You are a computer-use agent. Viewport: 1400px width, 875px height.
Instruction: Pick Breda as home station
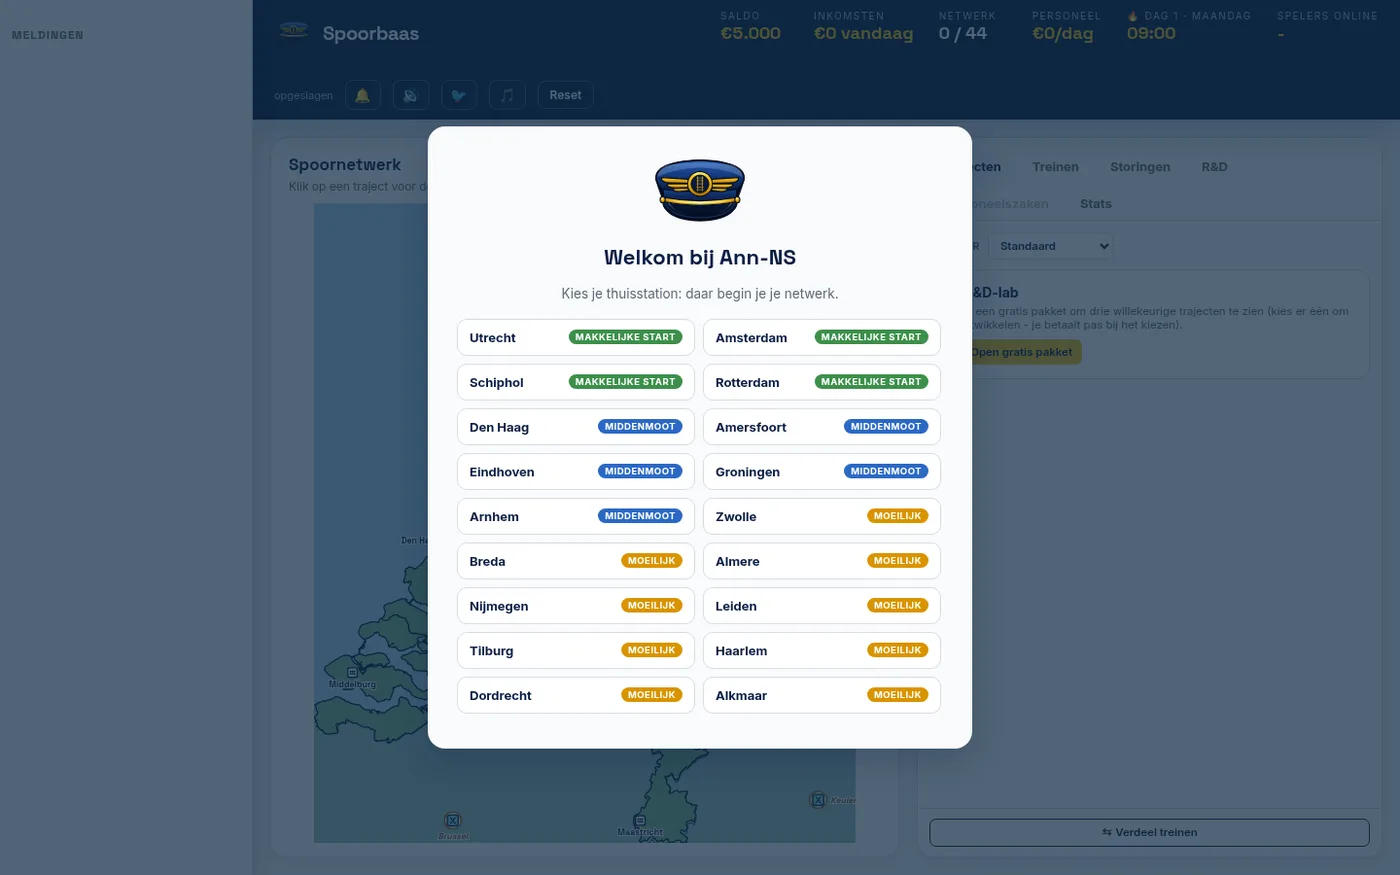[576, 561]
